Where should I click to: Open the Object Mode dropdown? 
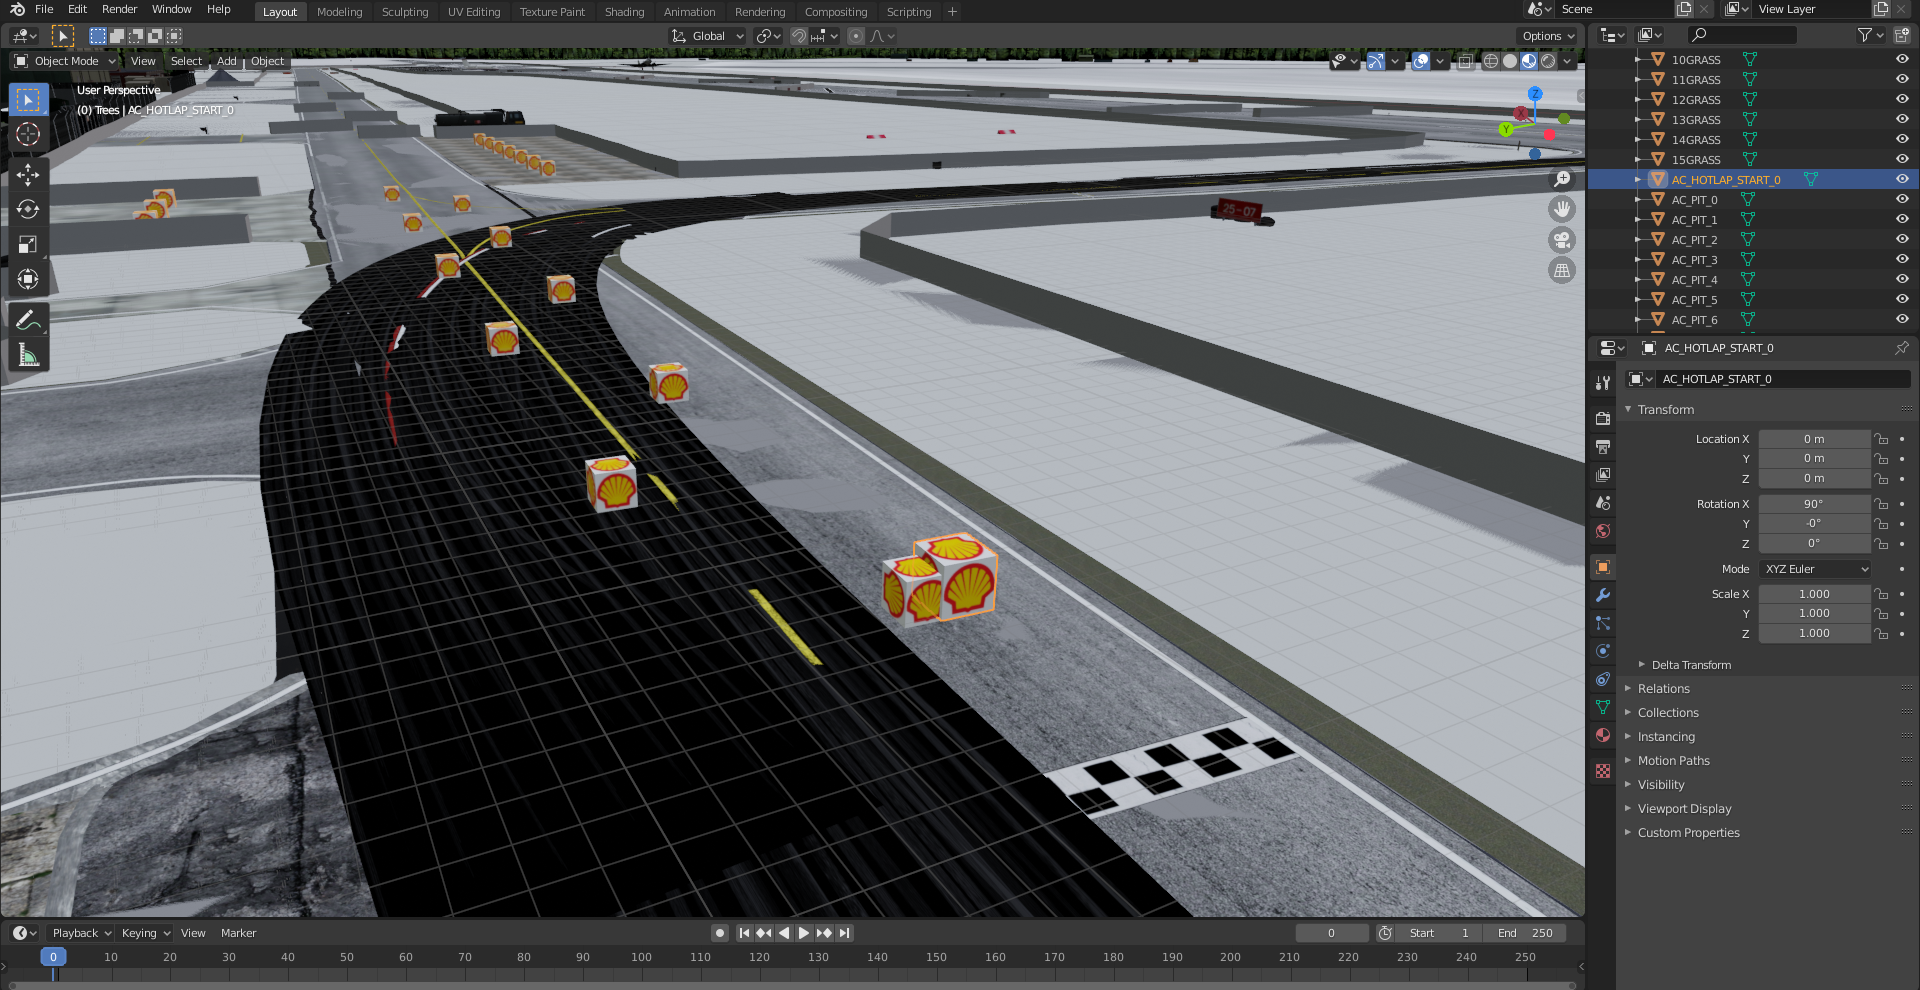66,61
